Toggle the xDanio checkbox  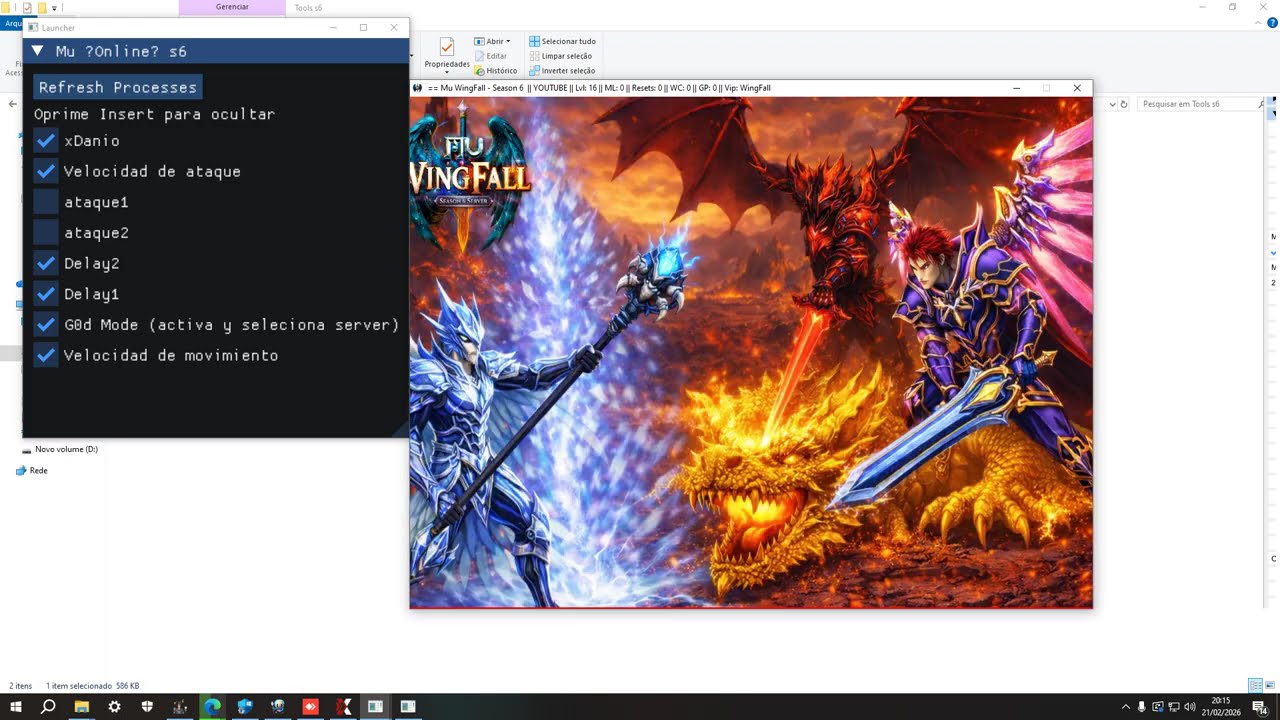pyautogui.click(x=46, y=141)
